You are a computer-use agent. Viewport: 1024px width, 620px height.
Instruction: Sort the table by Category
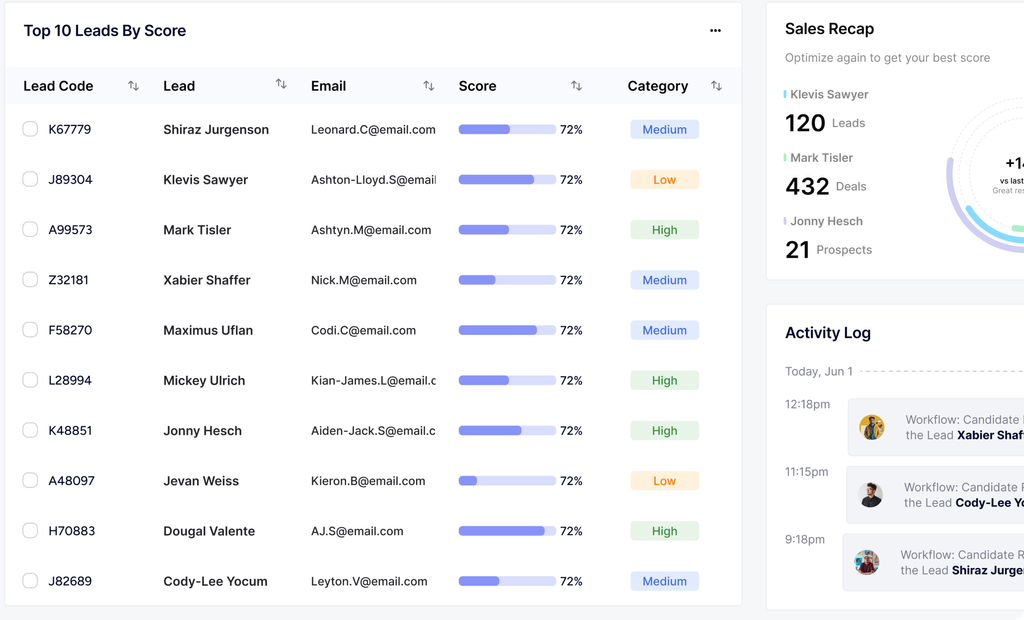[x=716, y=86]
